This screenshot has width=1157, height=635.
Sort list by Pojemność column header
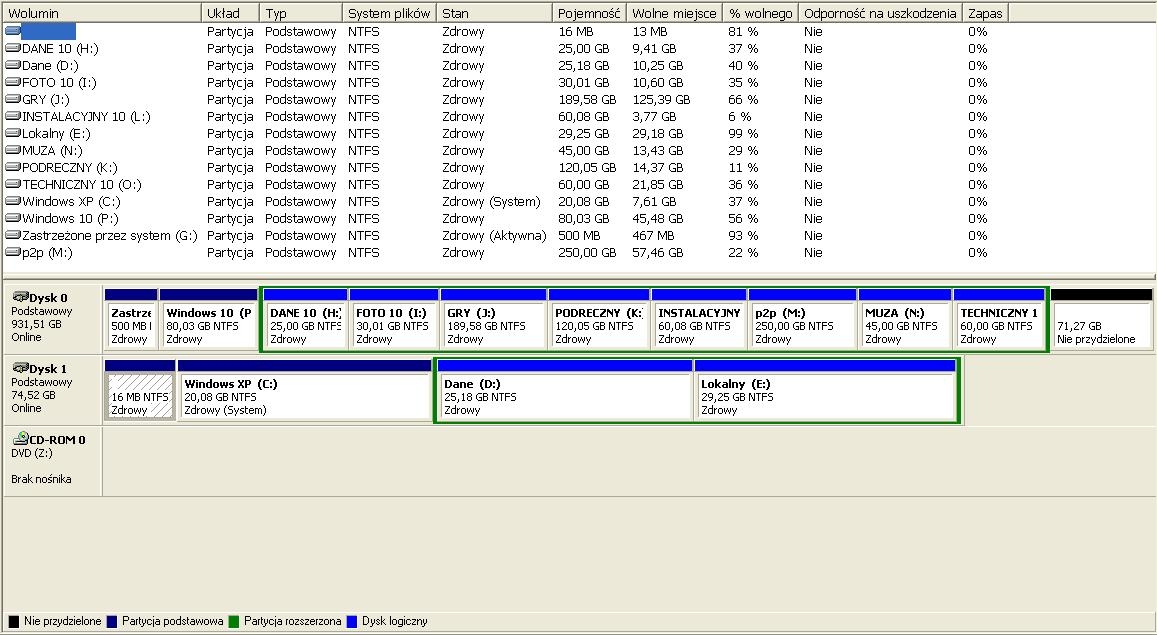pyautogui.click(x=590, y=13)
